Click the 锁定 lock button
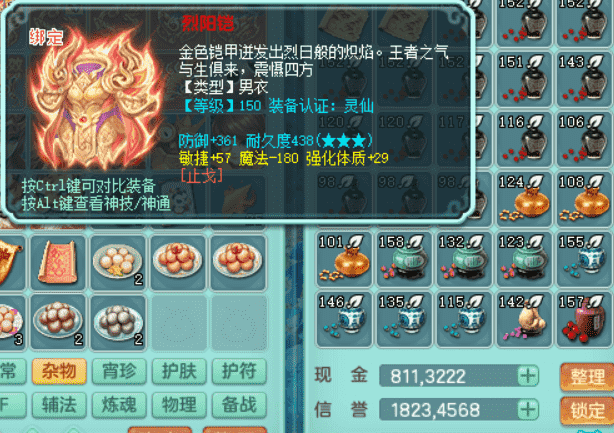 (x=587, y=410)
